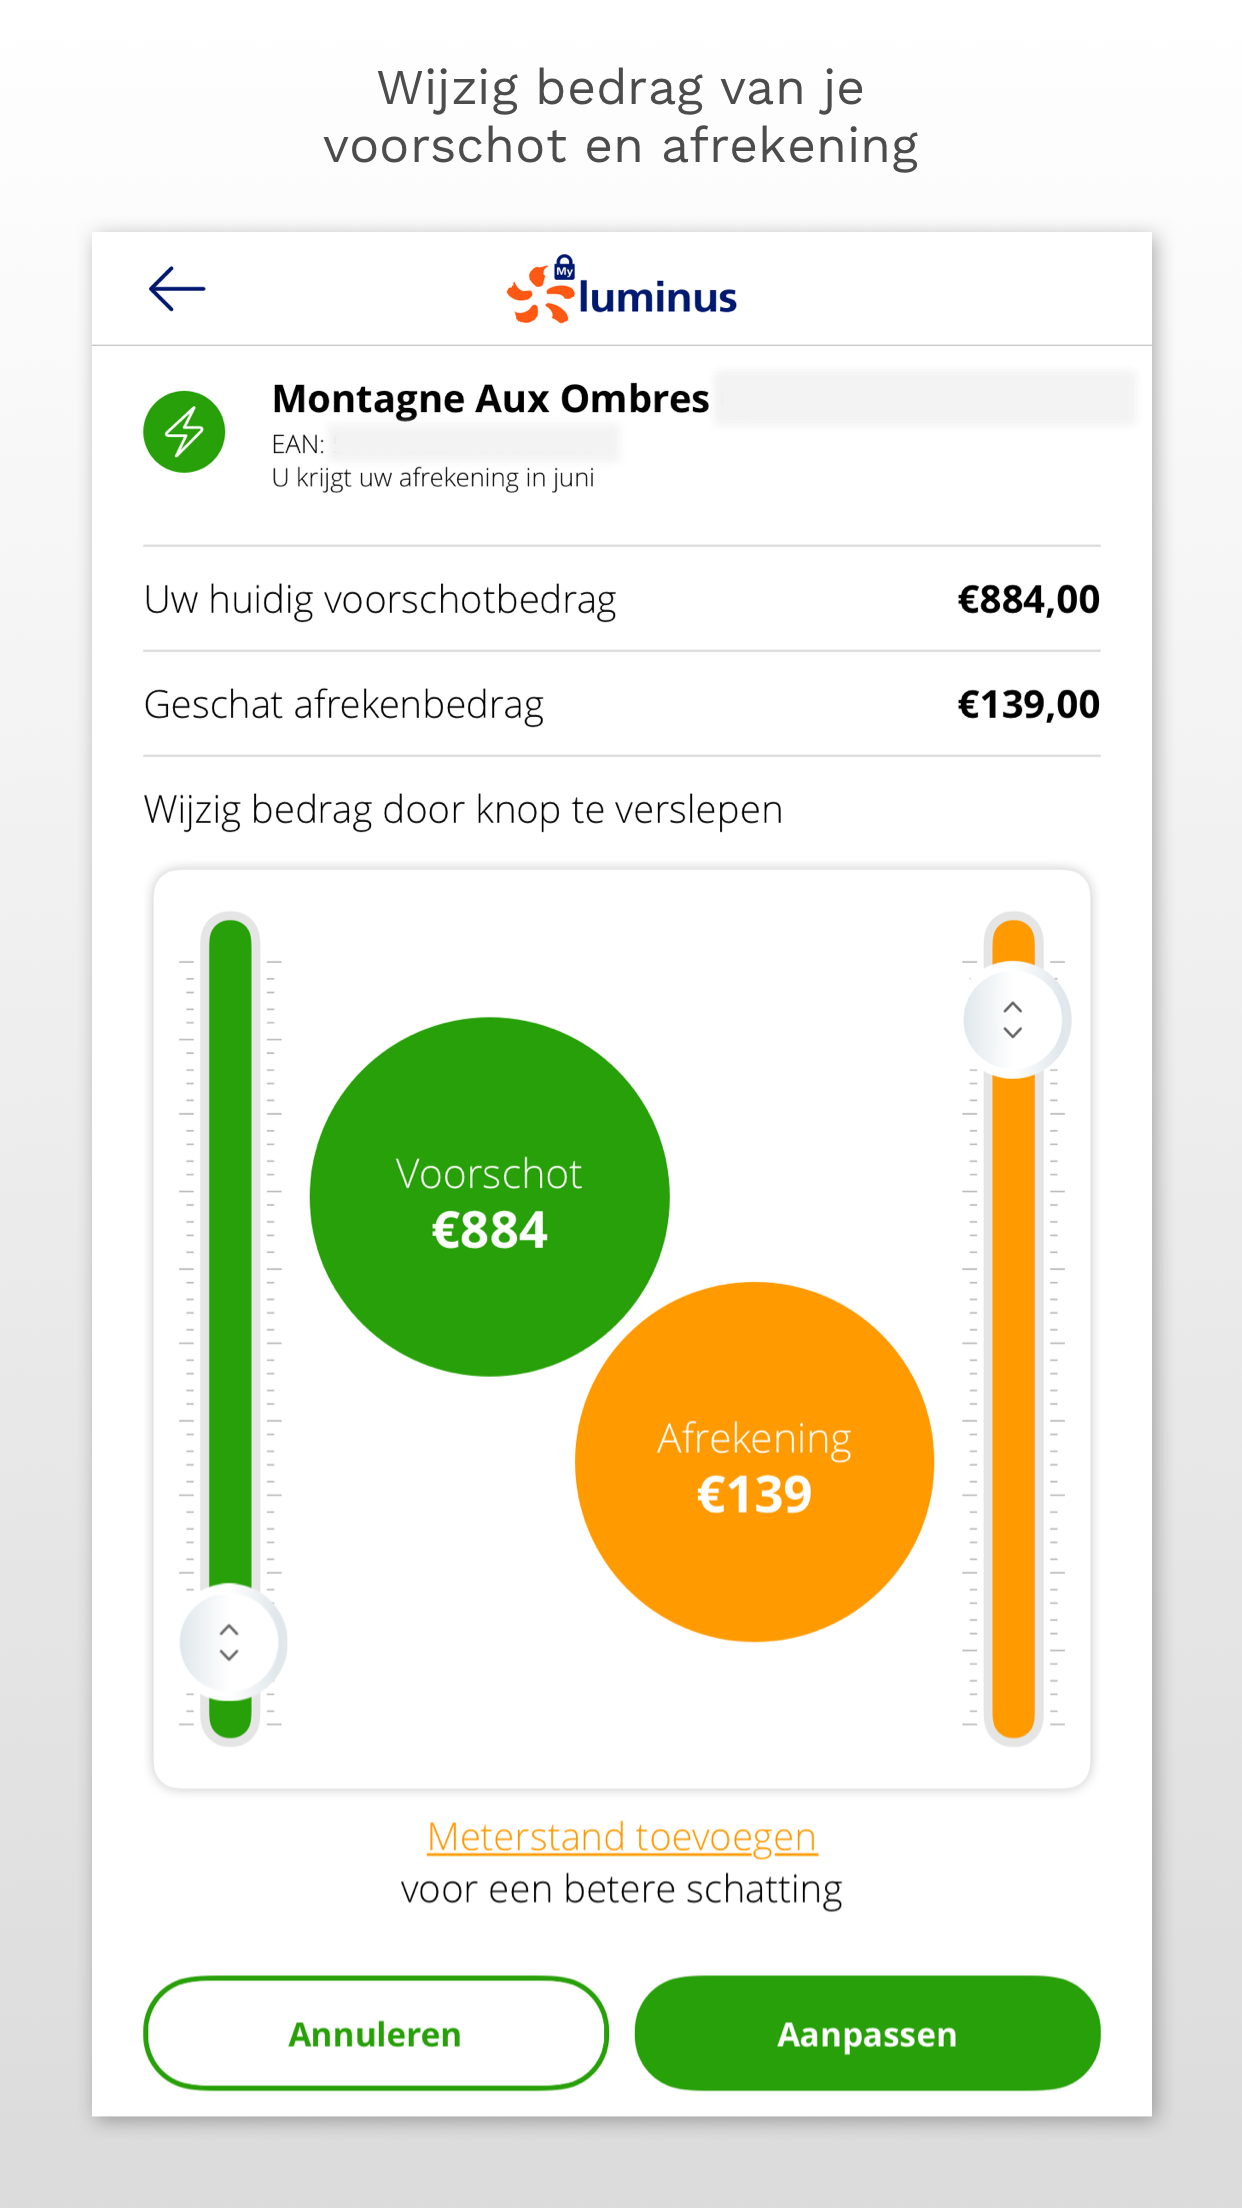Tap the orange Afrekening €139 circle
Screen dimensions: 1242x2208
pyautogui.click(x=754, y=1462)
